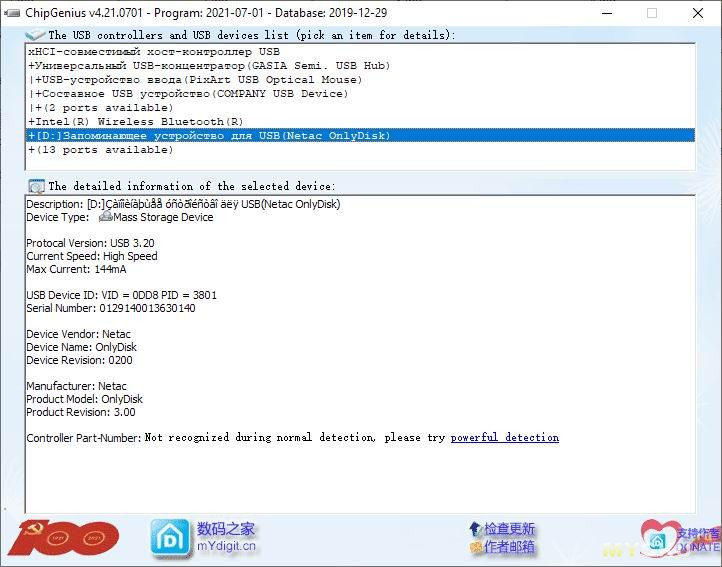Click the Description line in details
The width and height of the screenshot is (722, 567).
[x=183, y=204]
